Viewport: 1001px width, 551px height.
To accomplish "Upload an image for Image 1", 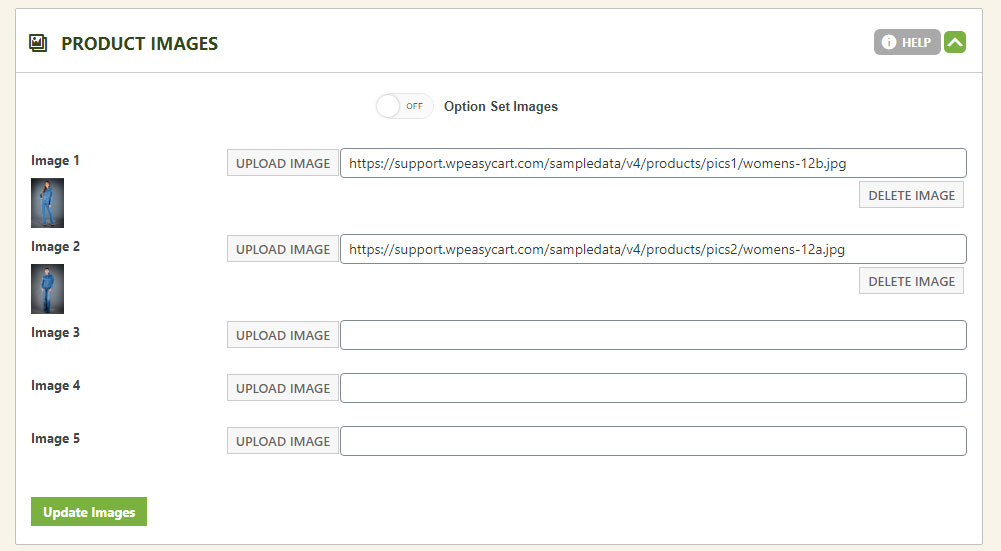I will pyautogui.click(x=283, y=163).
